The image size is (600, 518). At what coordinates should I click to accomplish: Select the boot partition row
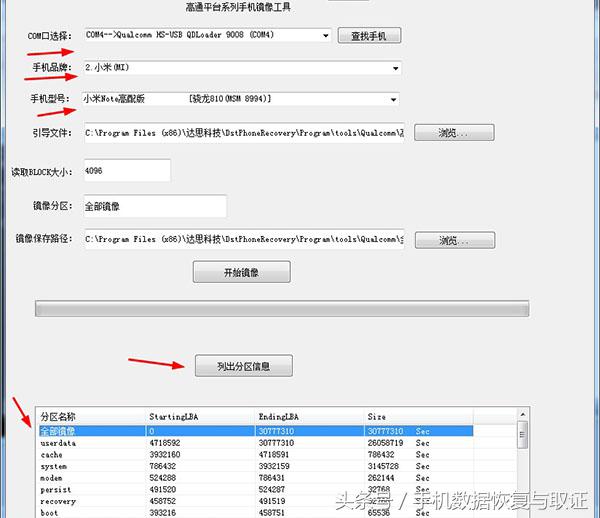coord(256,513)
